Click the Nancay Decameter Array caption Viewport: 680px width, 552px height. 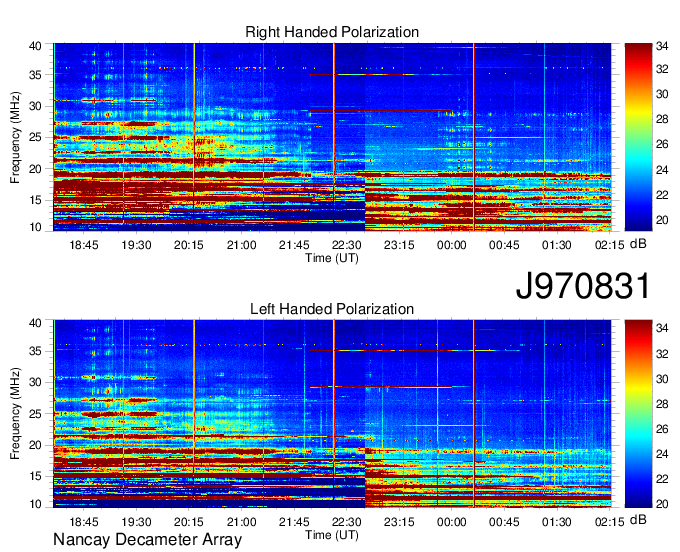147,540
